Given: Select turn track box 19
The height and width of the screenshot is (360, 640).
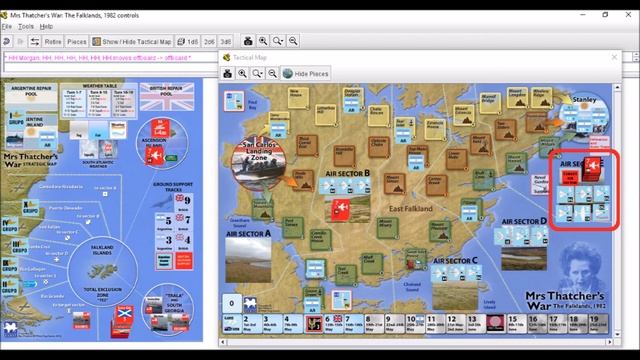Looking at the screenshot, I should [x=598, y=323].
